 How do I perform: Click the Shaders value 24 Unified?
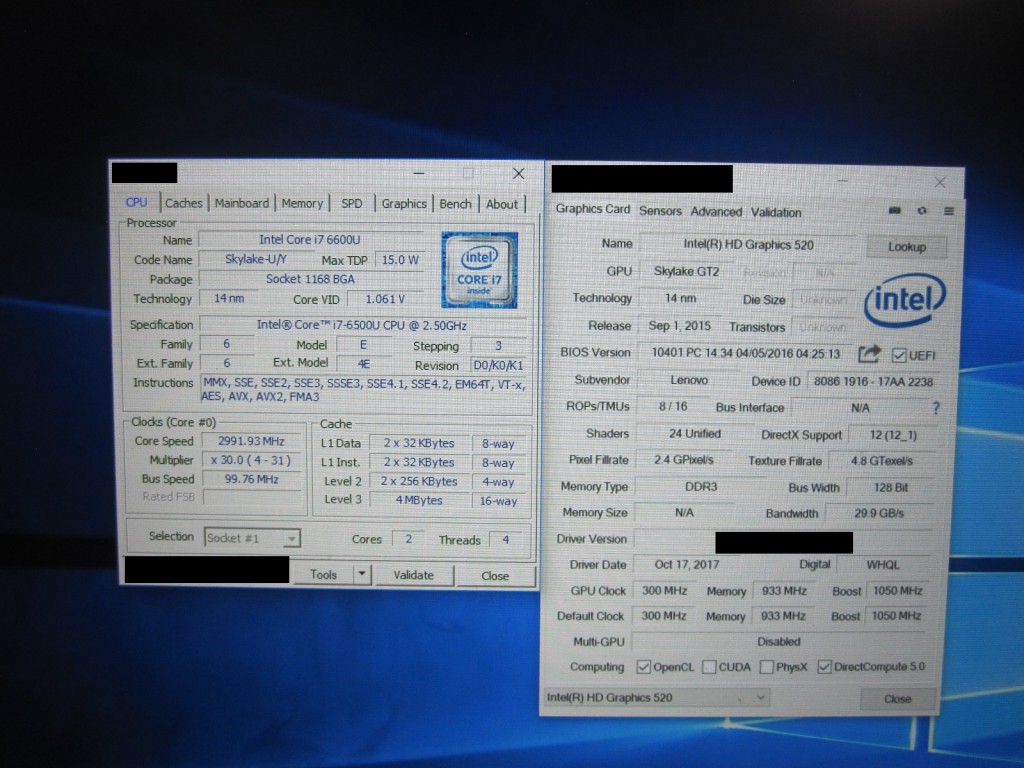(x=695, y=434)
